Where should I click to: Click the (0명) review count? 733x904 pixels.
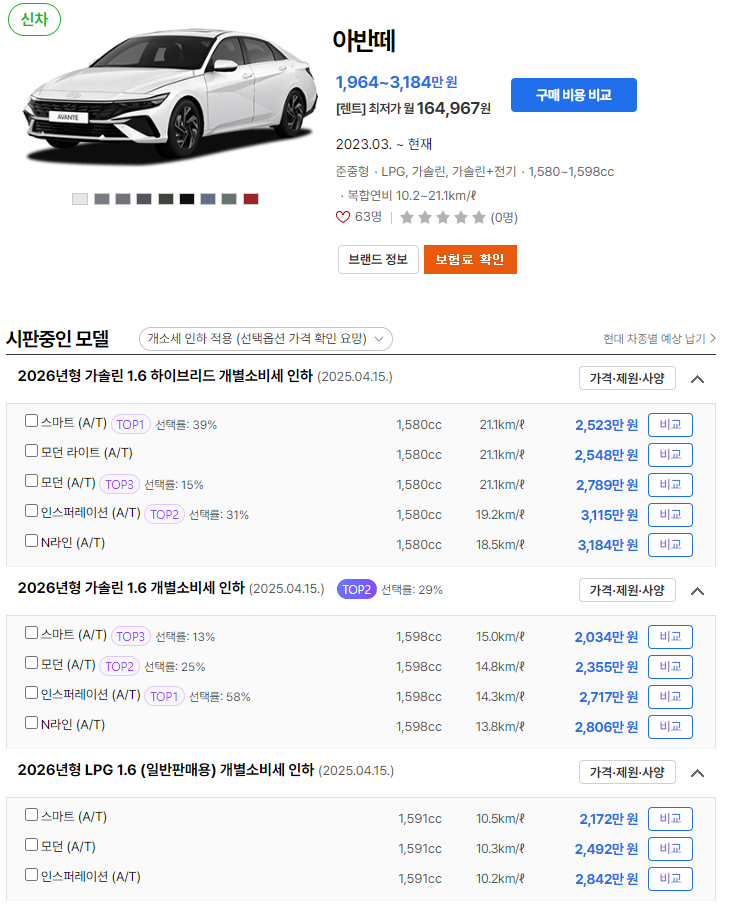(504, 217)
